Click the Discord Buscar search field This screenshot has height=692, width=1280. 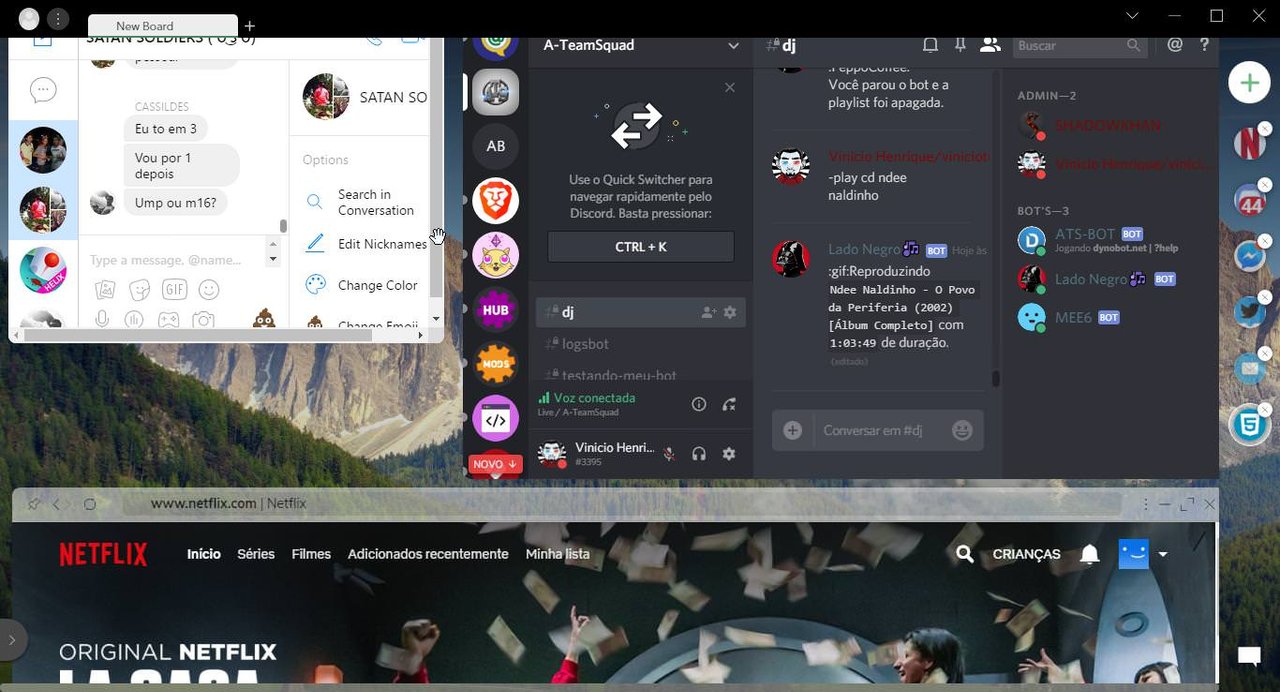tap(1079, 46)
